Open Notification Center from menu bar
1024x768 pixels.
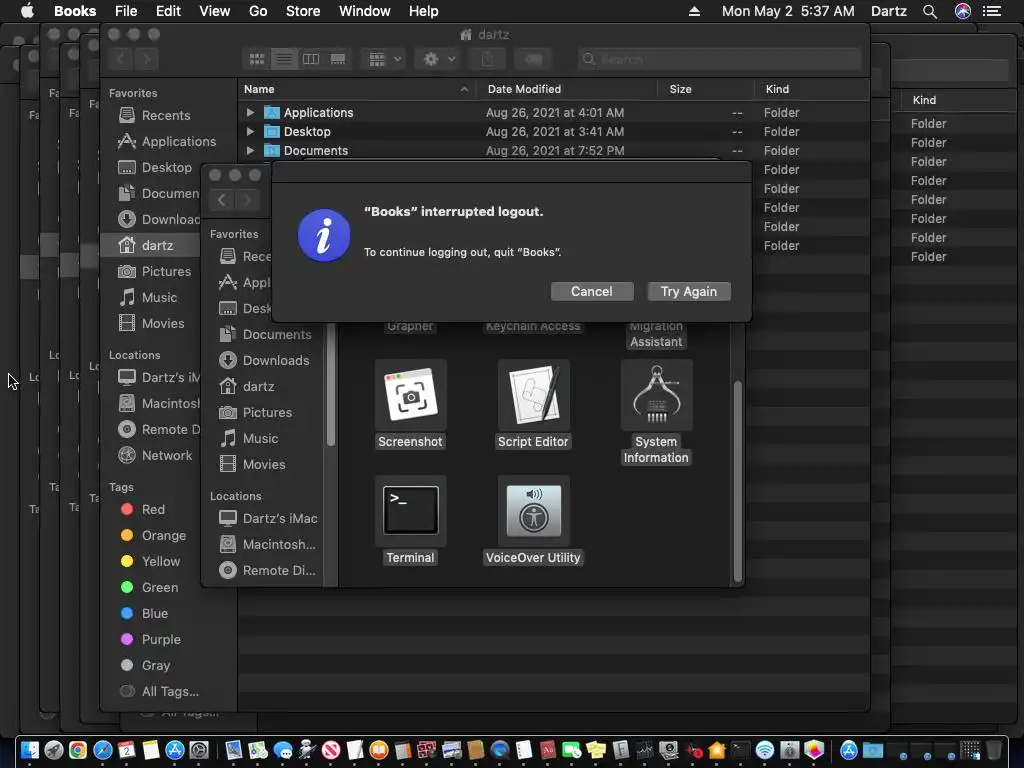(x=992, y=11)
